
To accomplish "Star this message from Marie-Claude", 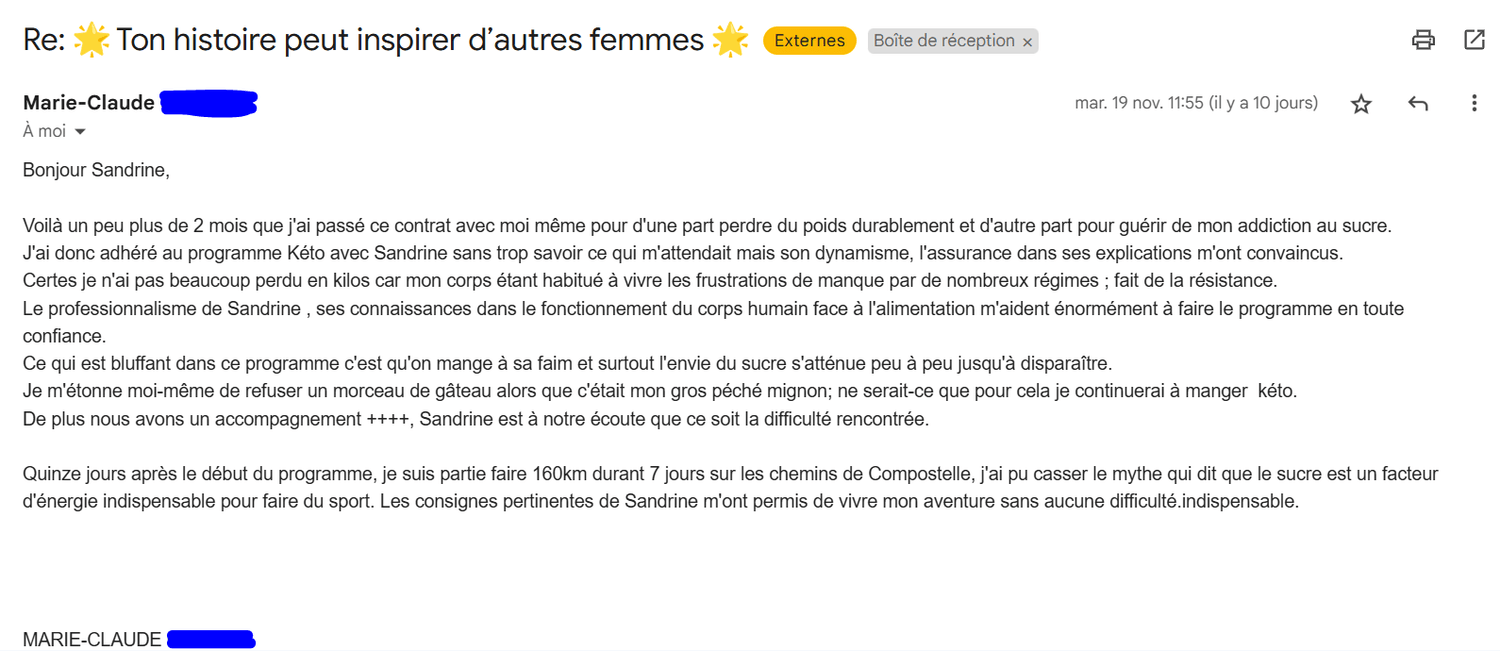I will pyautogui.click(x=1361, y=104).
